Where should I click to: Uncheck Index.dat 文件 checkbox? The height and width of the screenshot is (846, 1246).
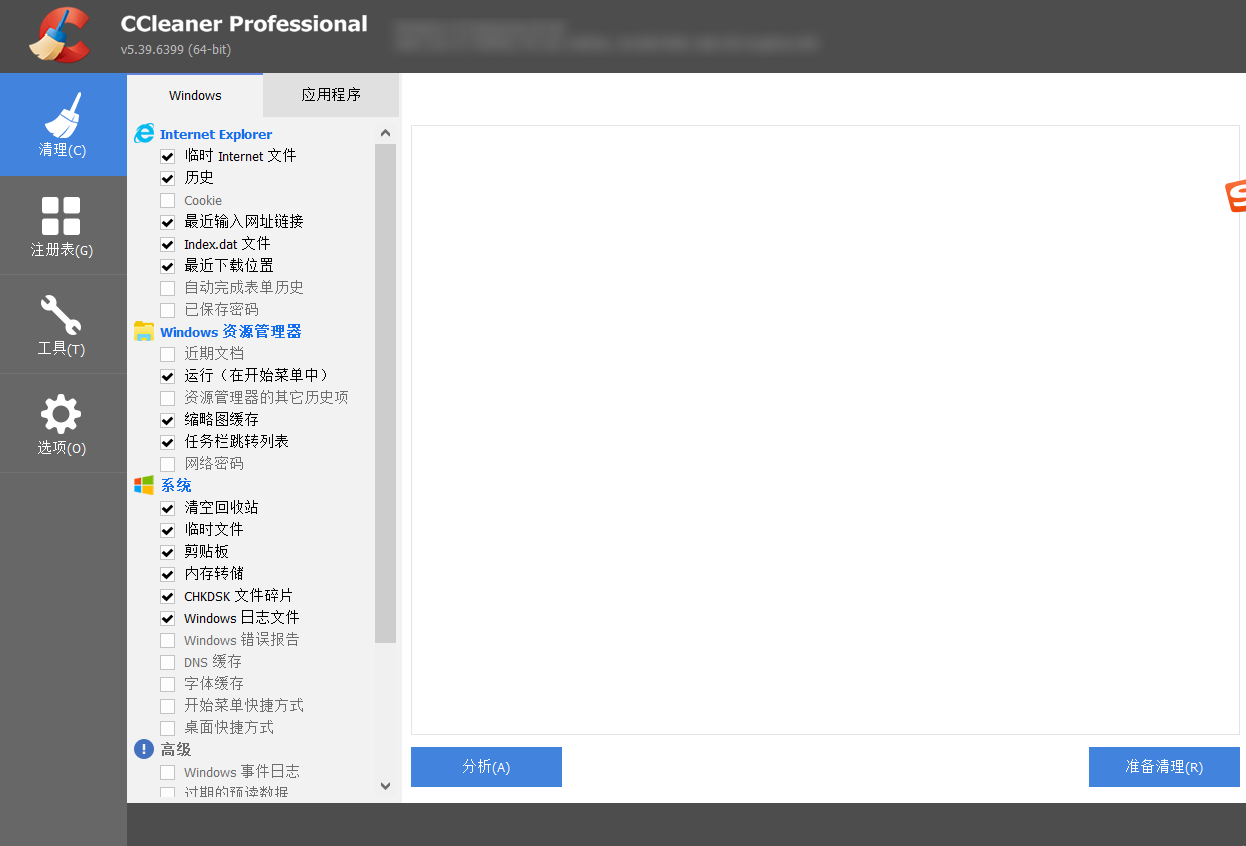coord(167,245)
